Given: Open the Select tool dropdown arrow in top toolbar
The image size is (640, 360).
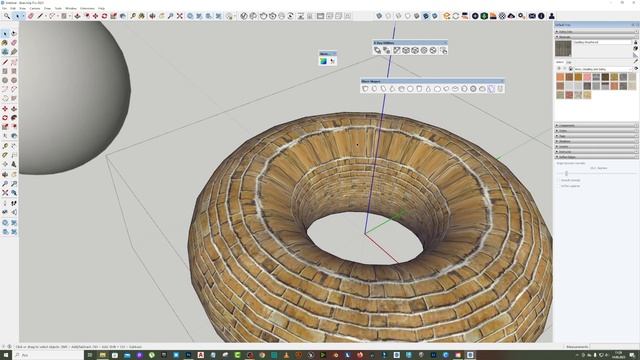Looking at the screenshot, I should (23, 16).
